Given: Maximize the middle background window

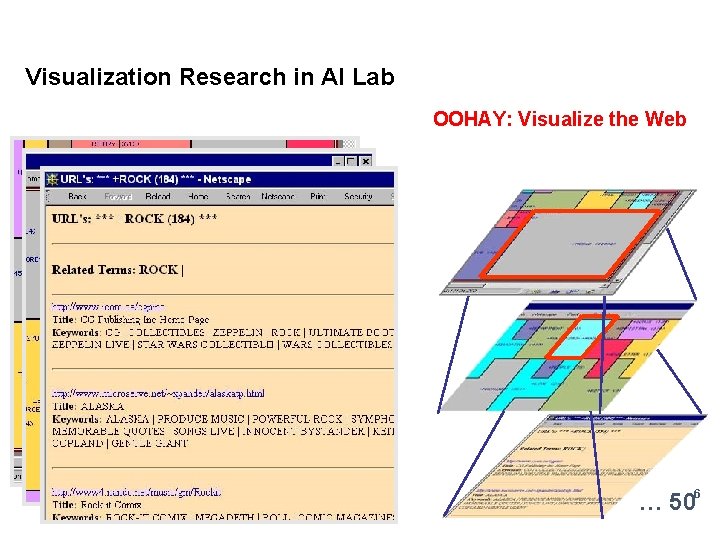Looking at the screenshot, I should (x=351, y=161).
